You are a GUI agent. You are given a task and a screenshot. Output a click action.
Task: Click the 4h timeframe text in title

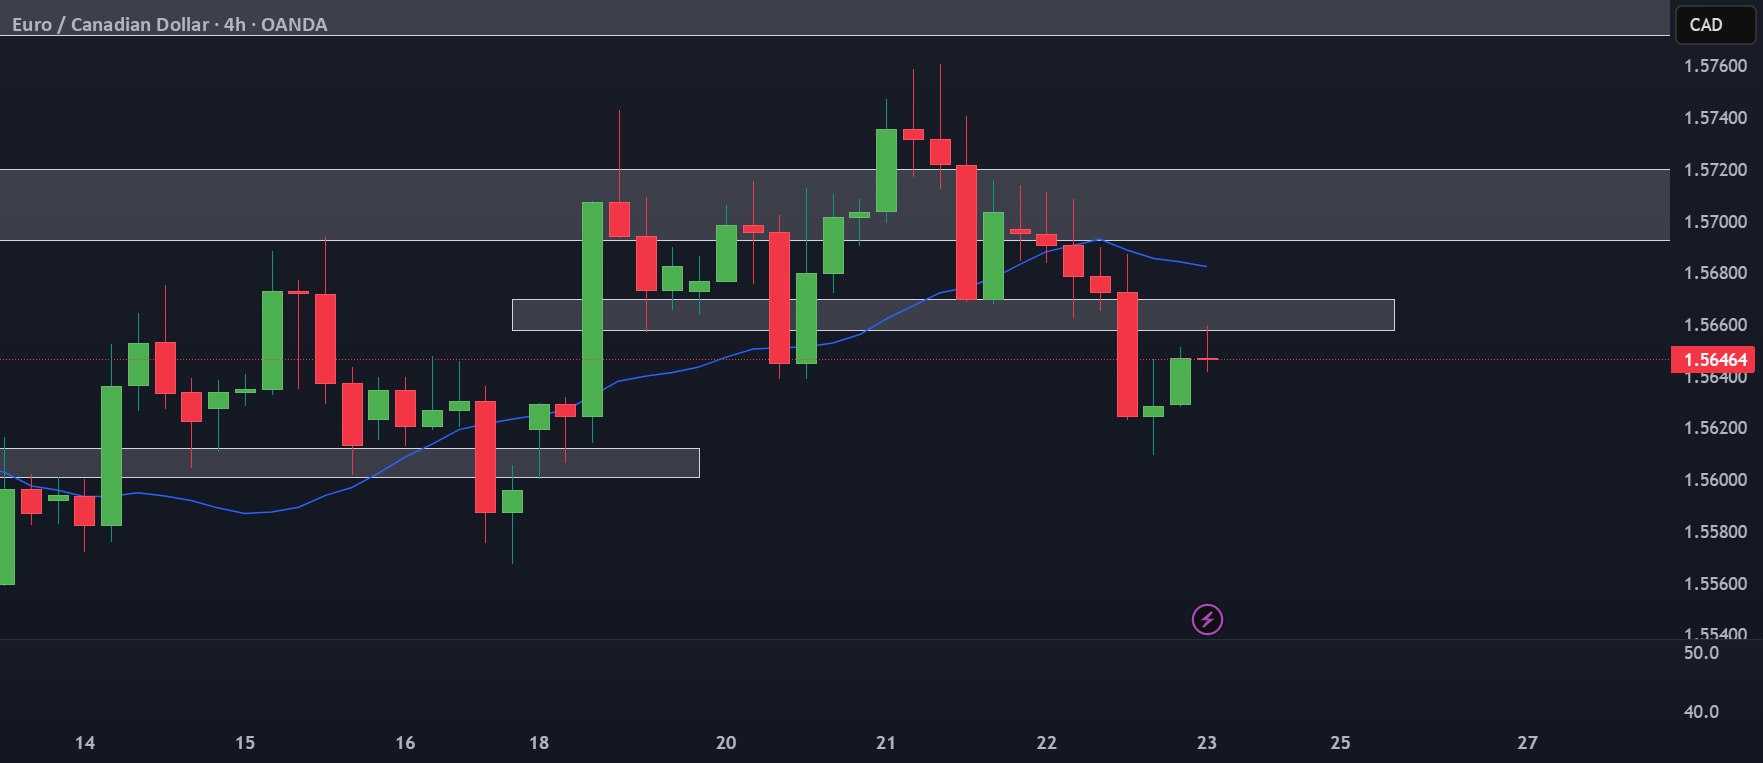[x=235, y=25]
